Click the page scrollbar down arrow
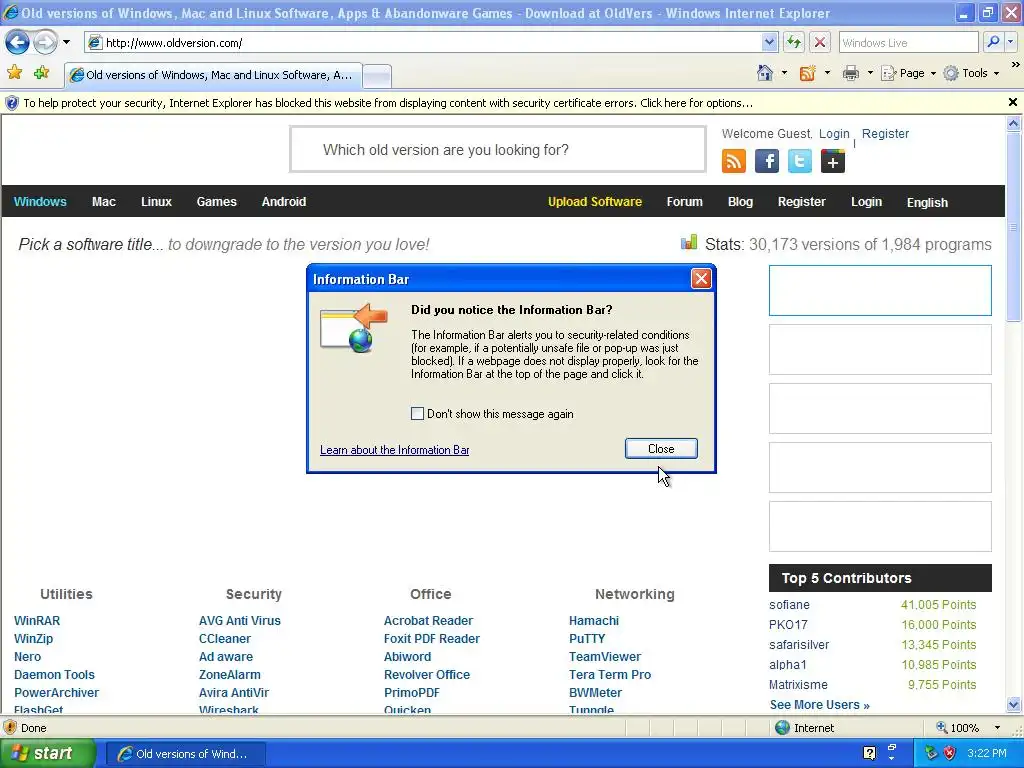The image size is (1024, 768). [1014, 705]
